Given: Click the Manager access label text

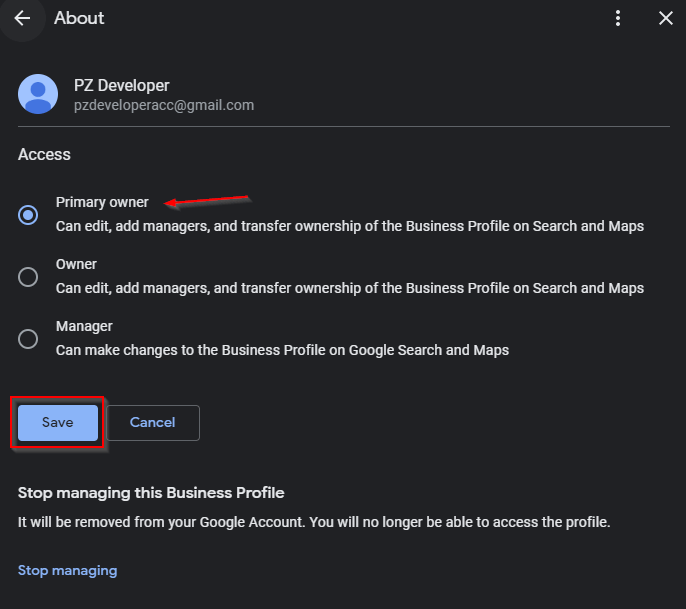Looking at the screenshot, I should (84, 326).
